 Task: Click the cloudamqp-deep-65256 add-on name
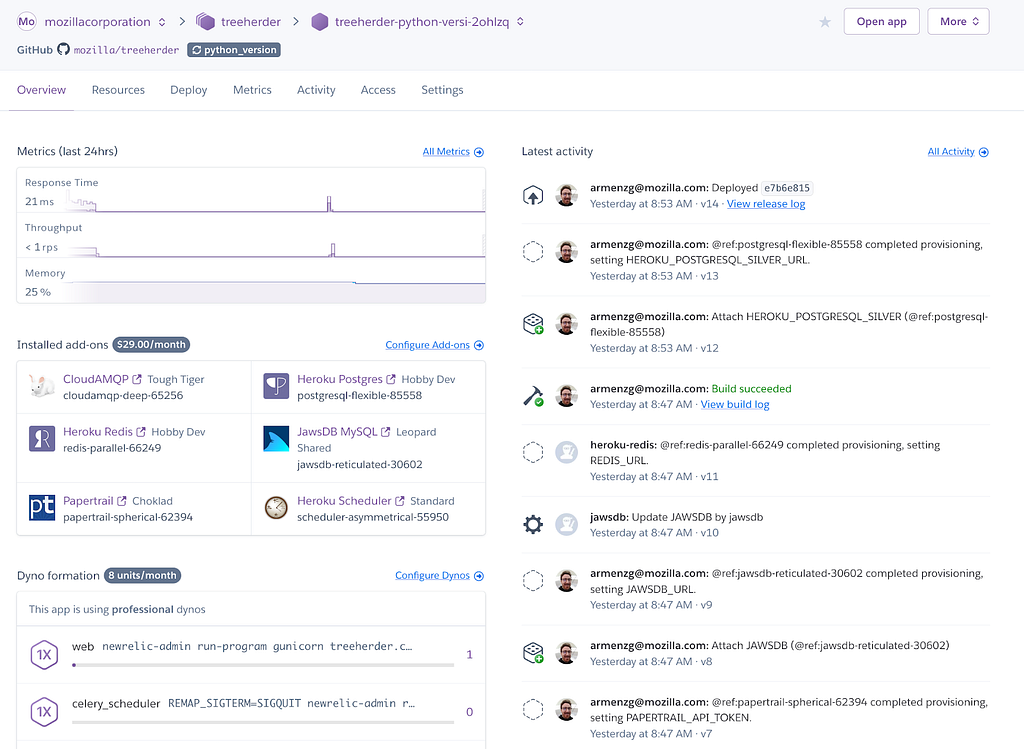click(123, 396)
